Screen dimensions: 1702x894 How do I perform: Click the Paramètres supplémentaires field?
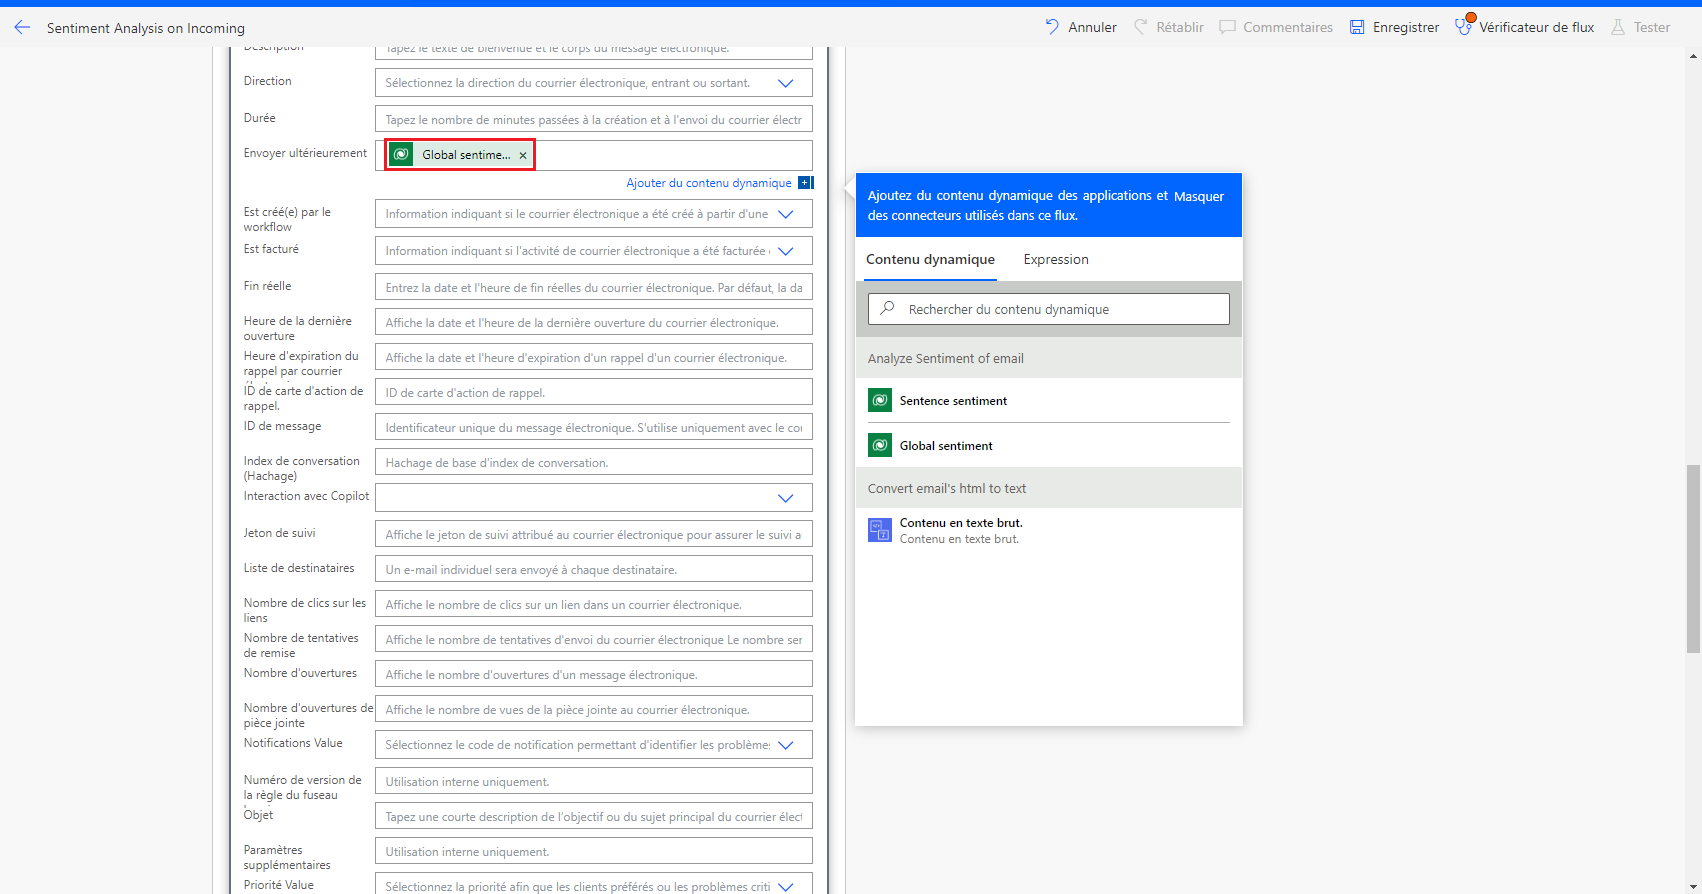tap(593, 851)
